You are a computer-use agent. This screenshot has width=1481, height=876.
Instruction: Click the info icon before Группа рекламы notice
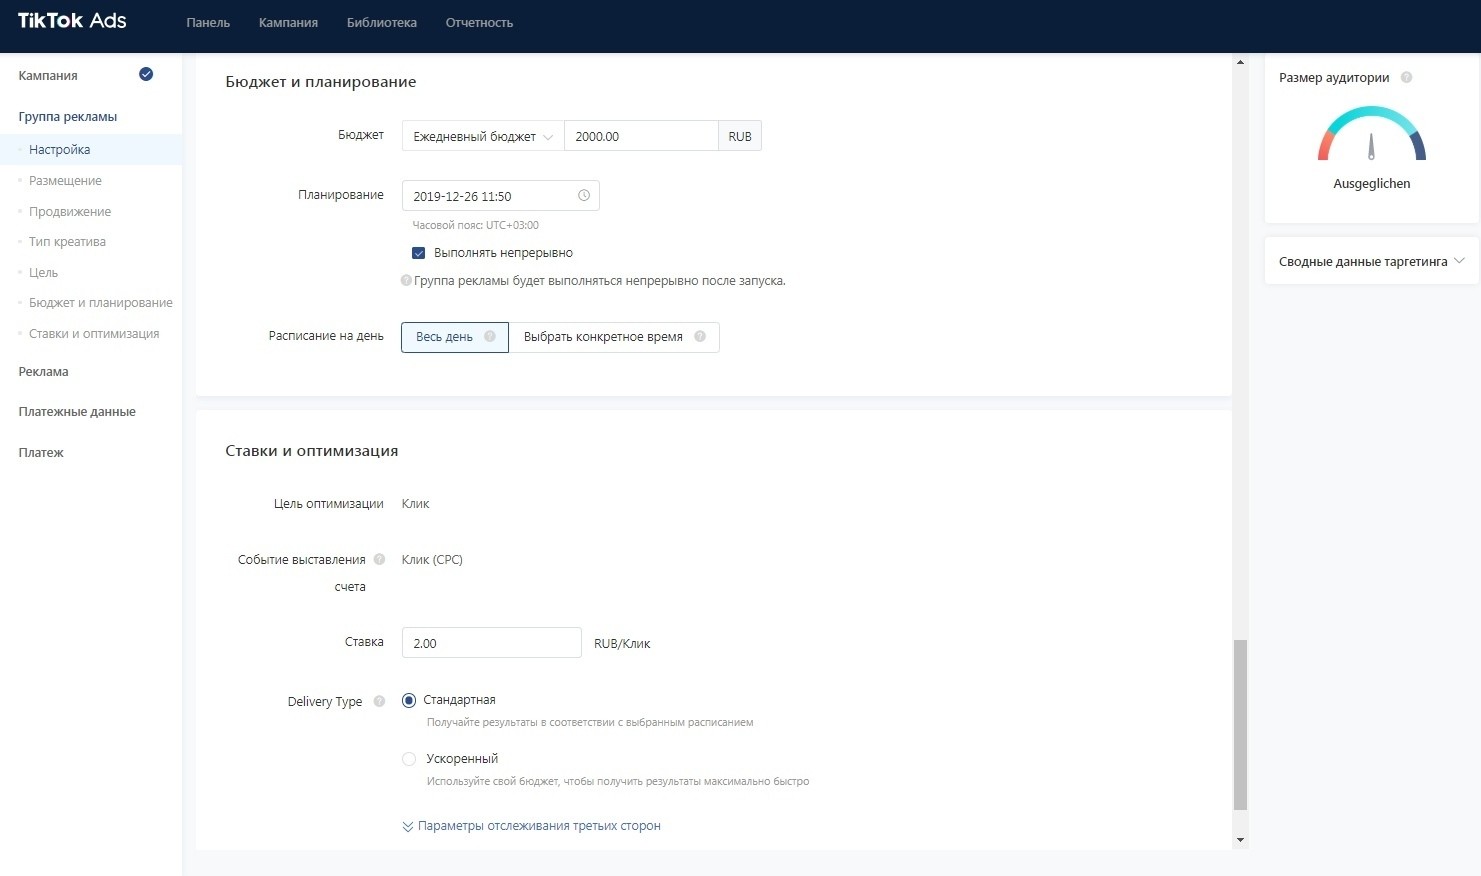tap(406, 280)
